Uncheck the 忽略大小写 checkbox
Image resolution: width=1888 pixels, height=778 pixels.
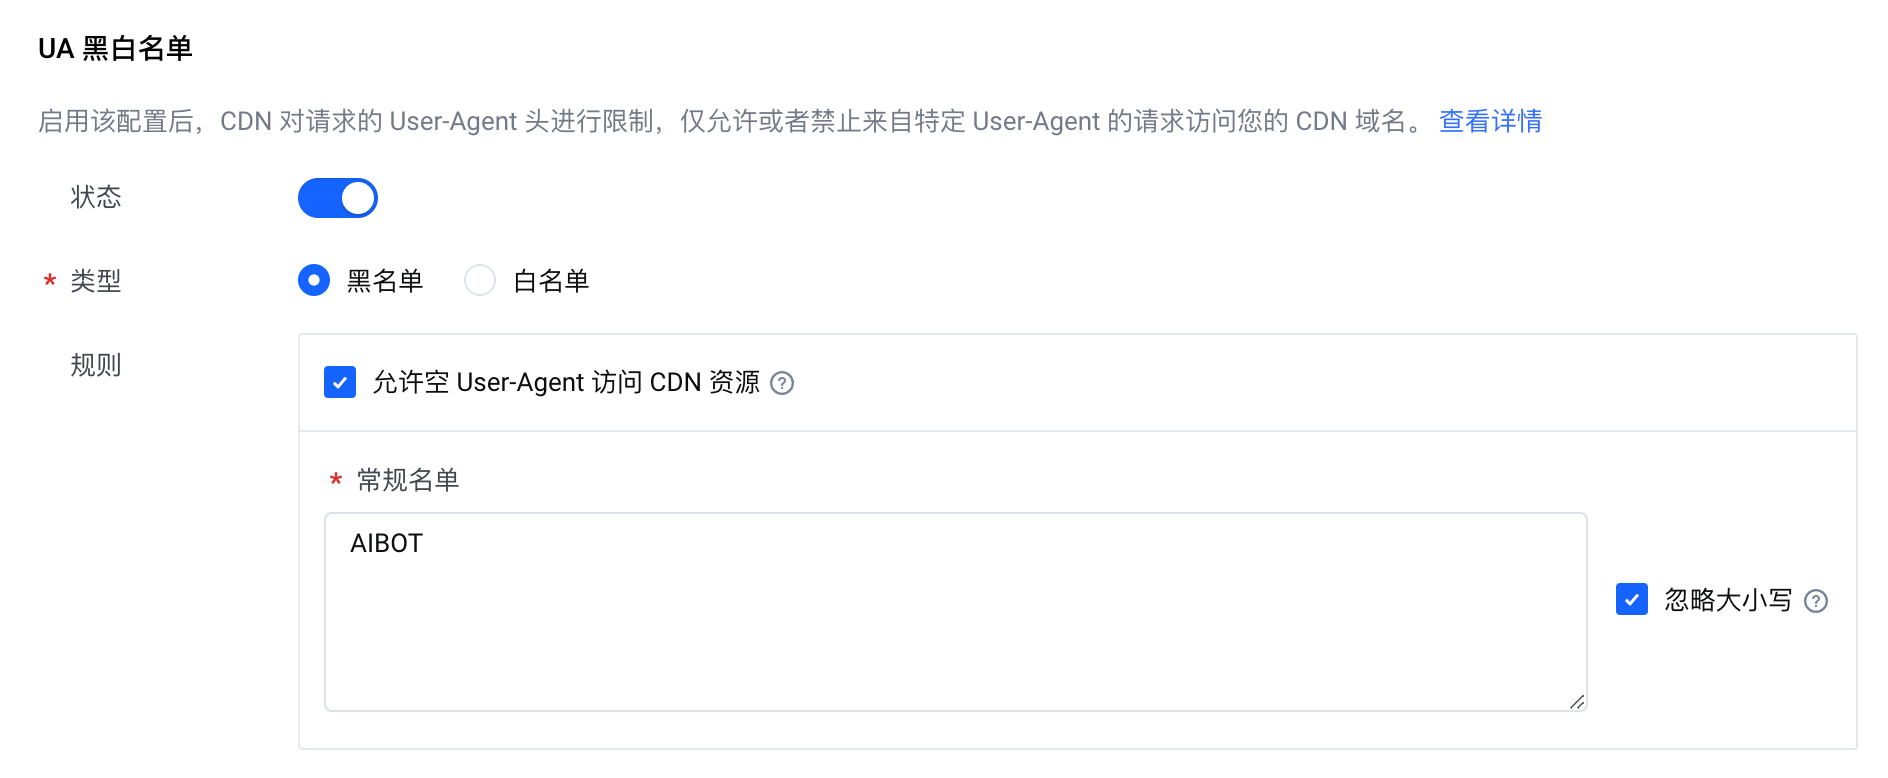coord(1632,599)
